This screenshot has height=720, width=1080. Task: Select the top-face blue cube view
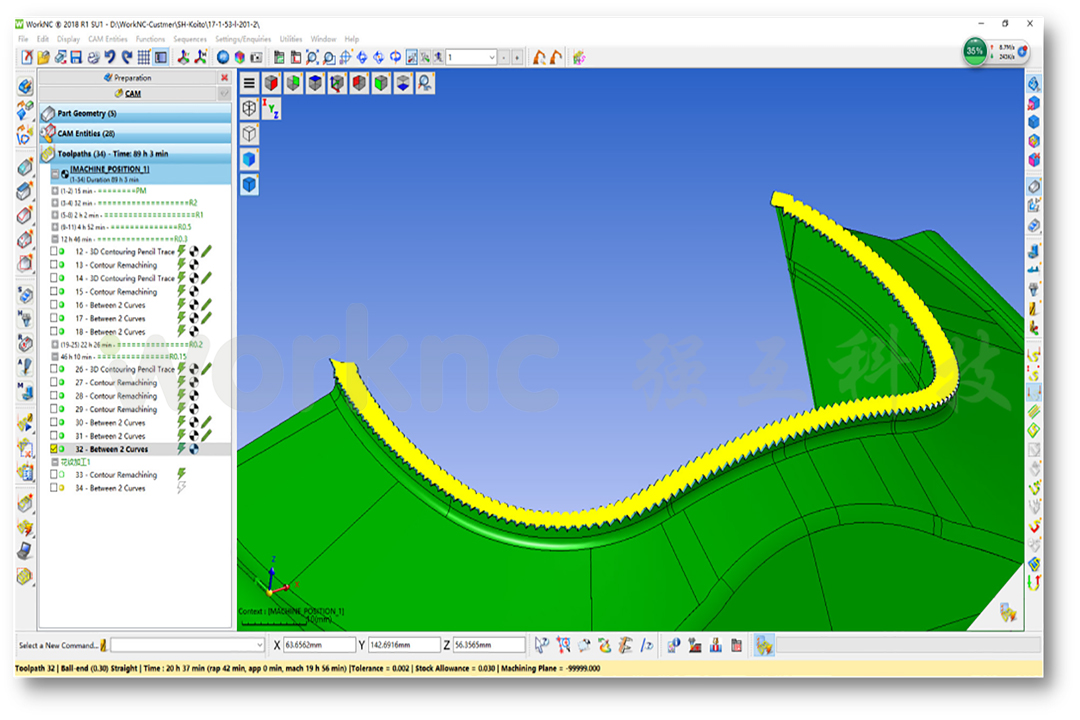pyautogui.click(x=315, y=83)
